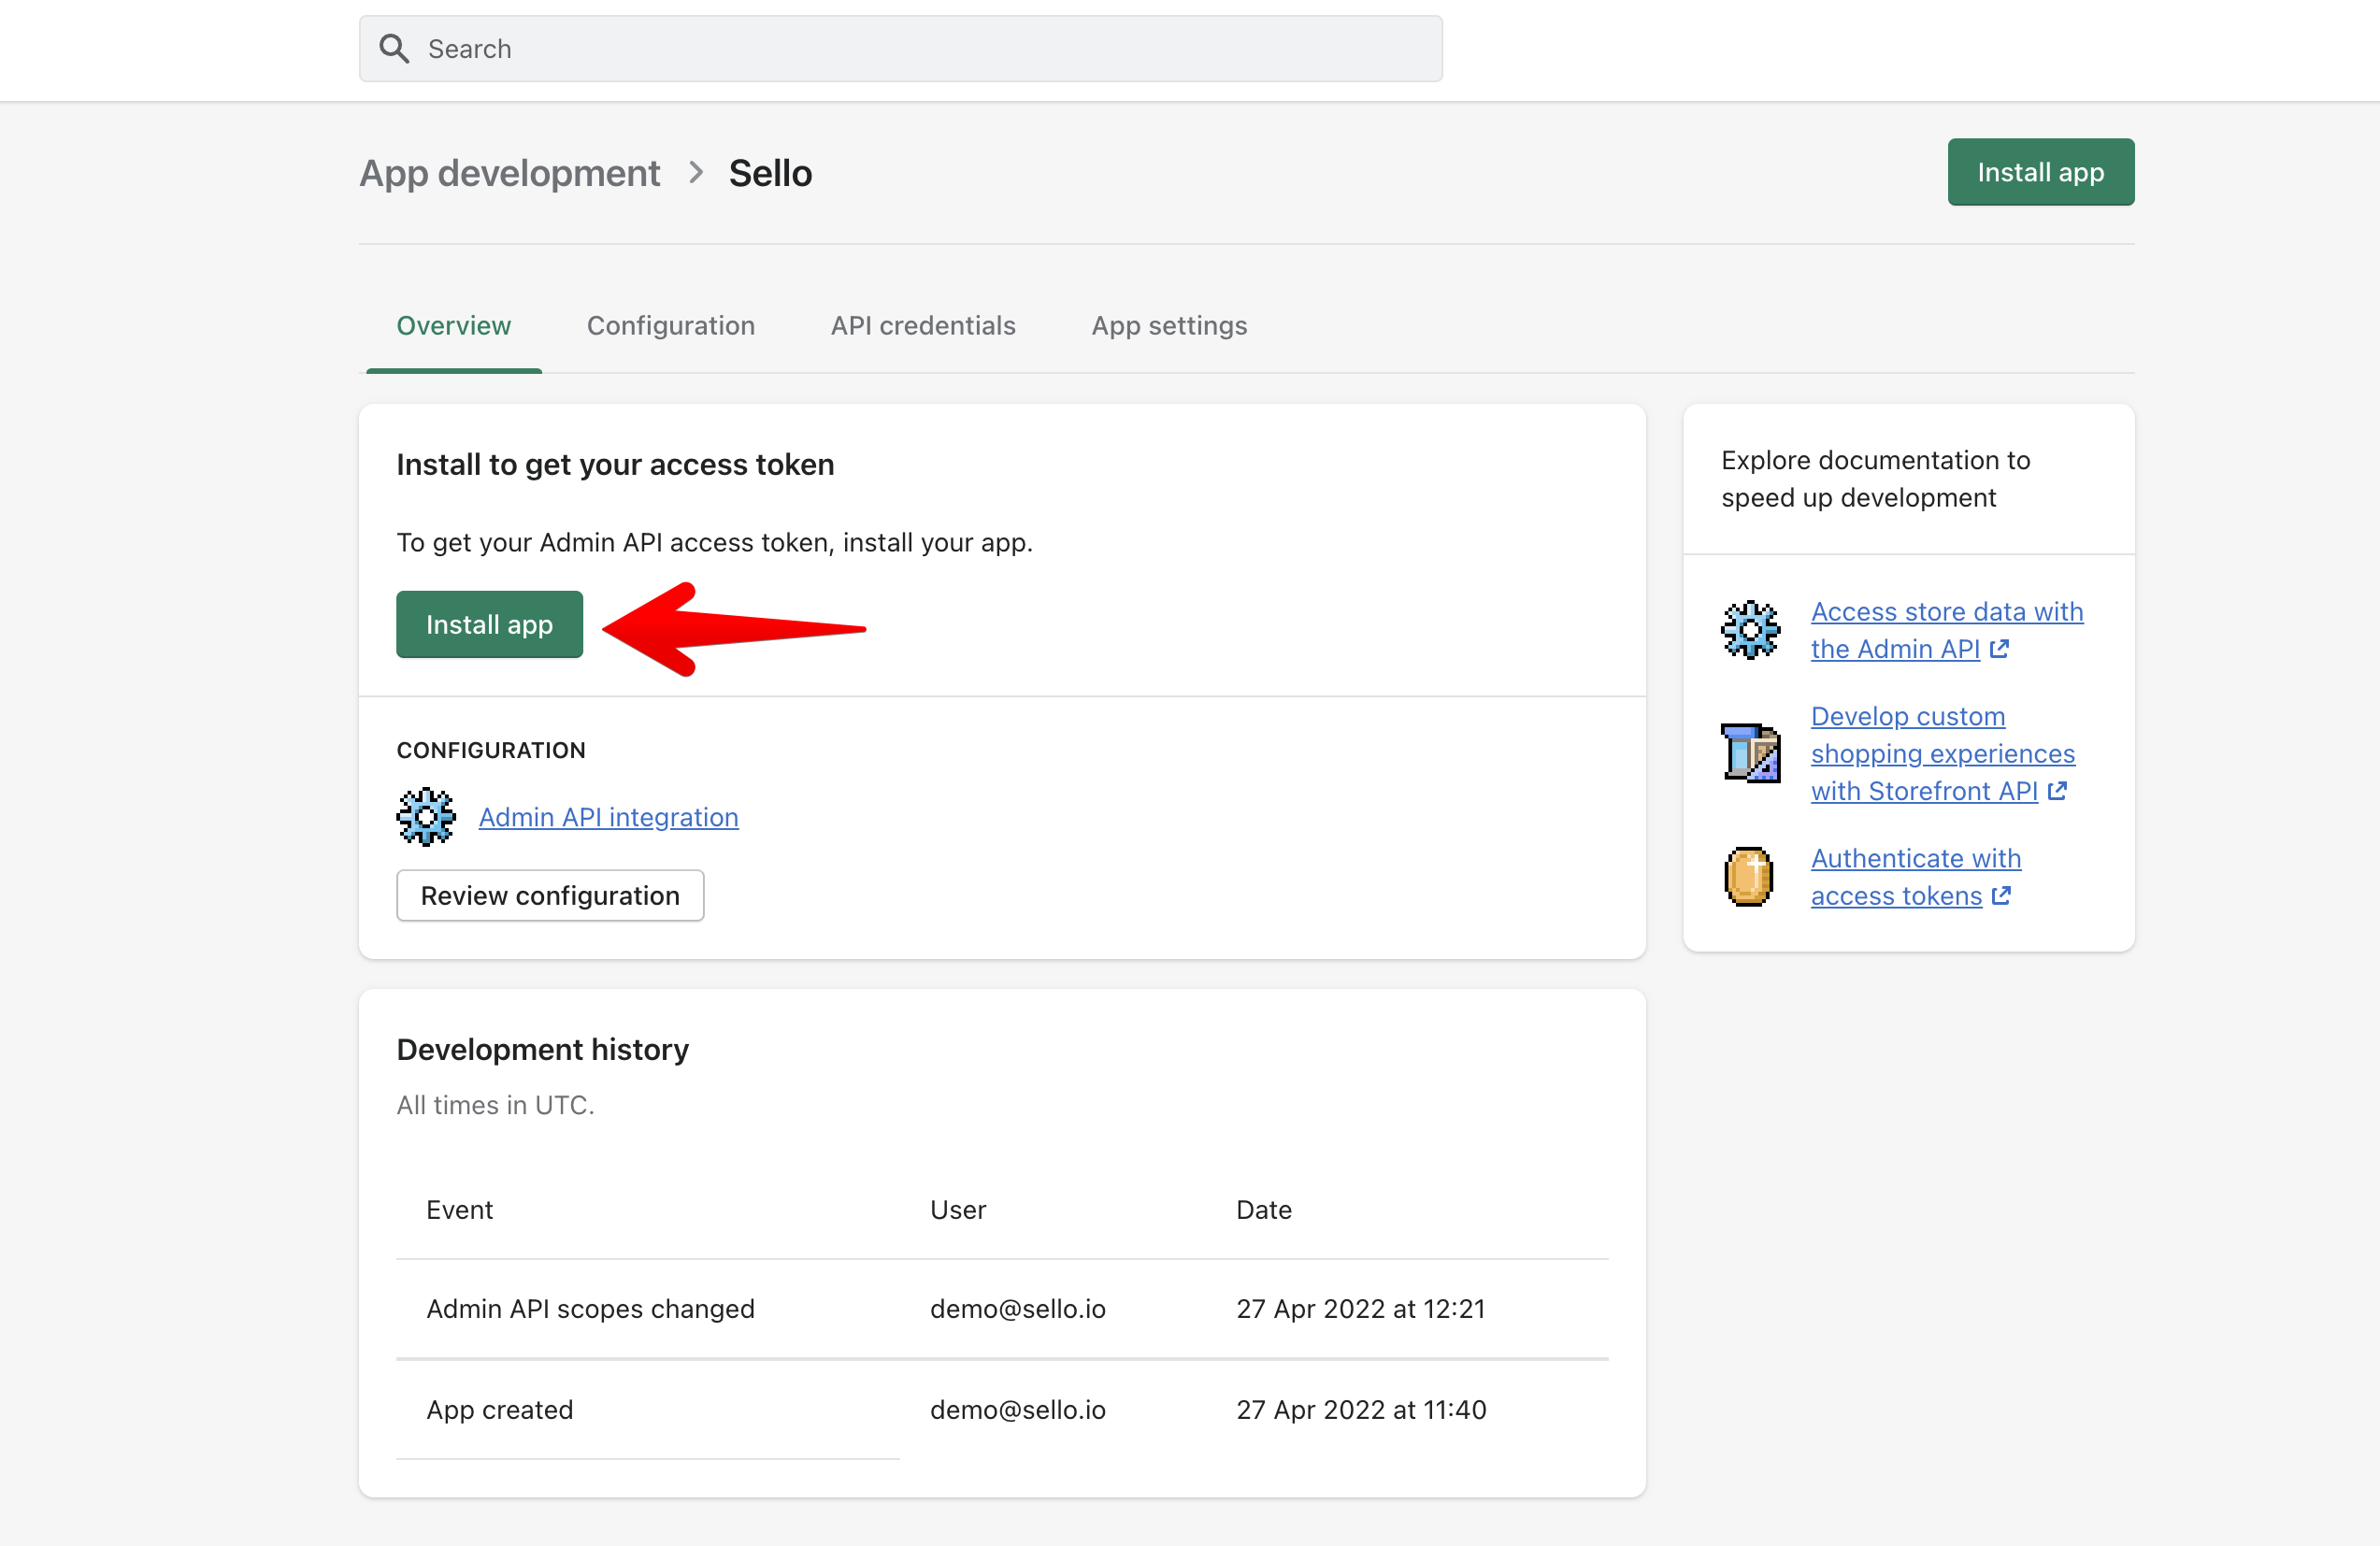Switch to the Configuration tab
The image size is (2380, 1546).
(671, 326)
